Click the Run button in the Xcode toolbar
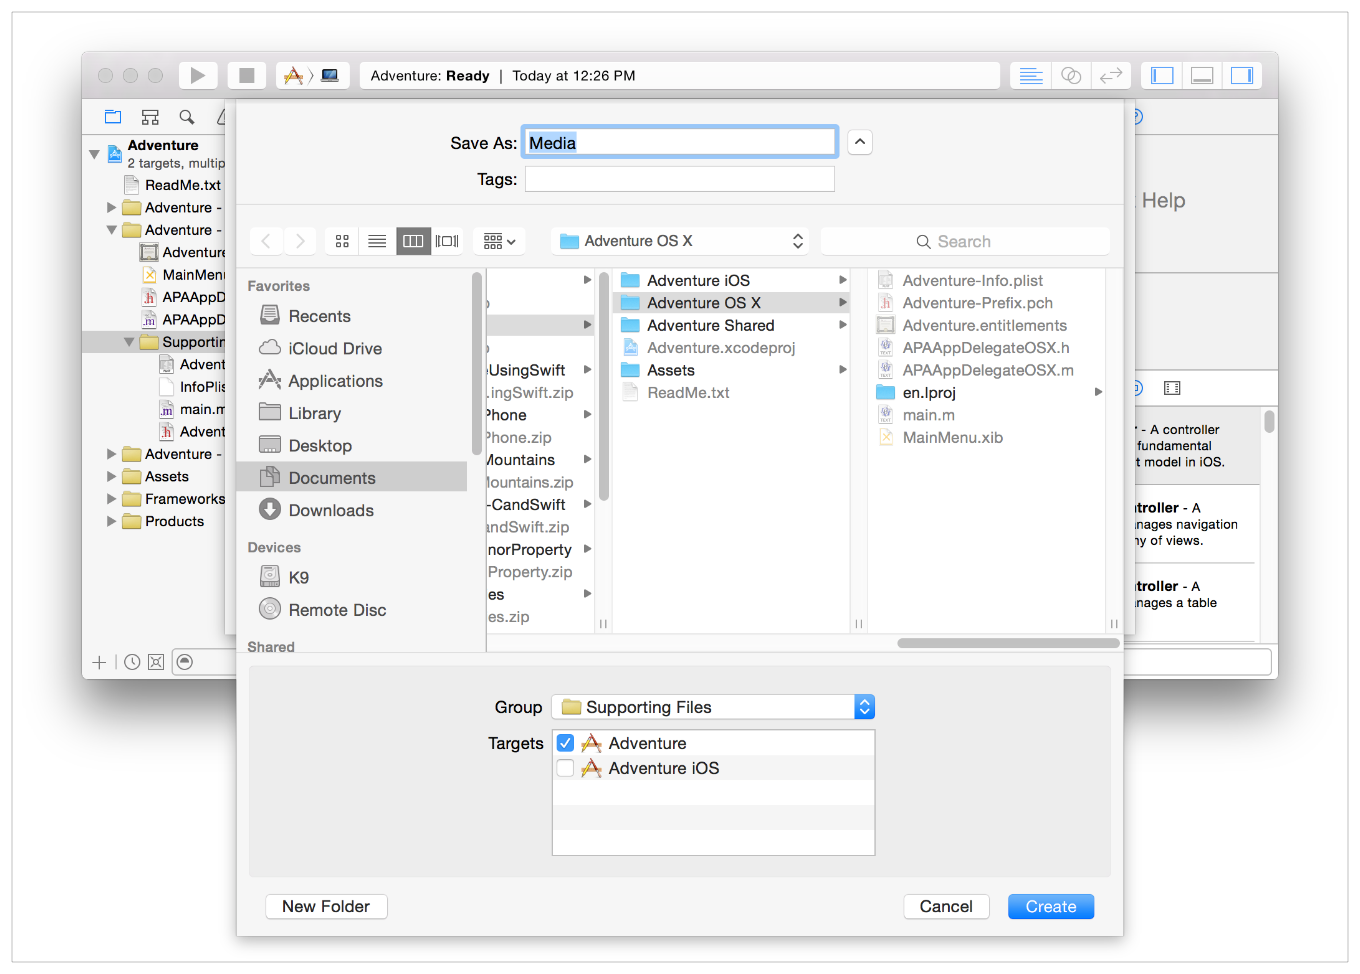 coord(197,74)
